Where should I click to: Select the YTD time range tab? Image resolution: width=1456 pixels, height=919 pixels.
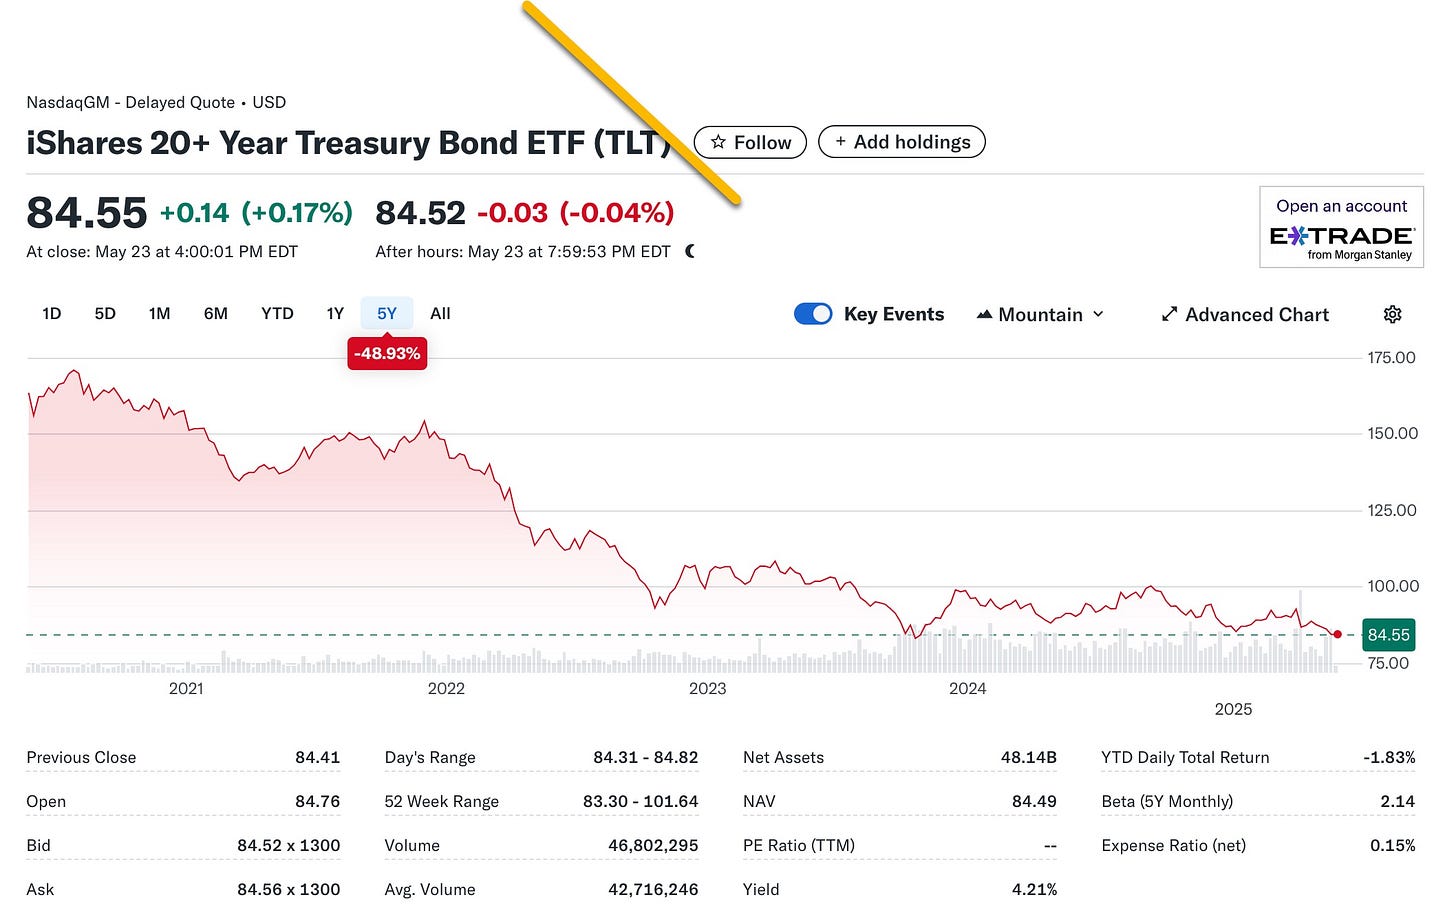(277, 314)
